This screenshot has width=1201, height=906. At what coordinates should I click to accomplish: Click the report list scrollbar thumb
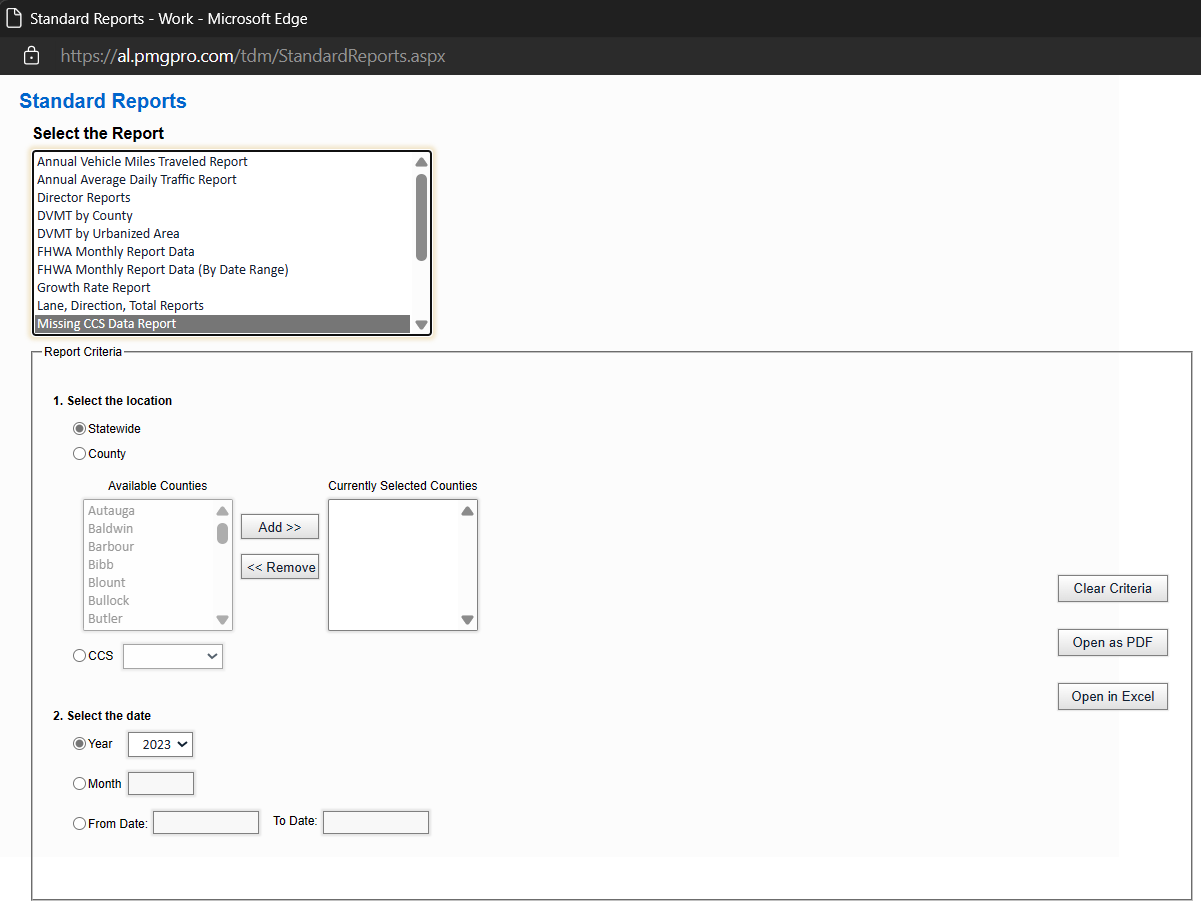coord(421,217)
